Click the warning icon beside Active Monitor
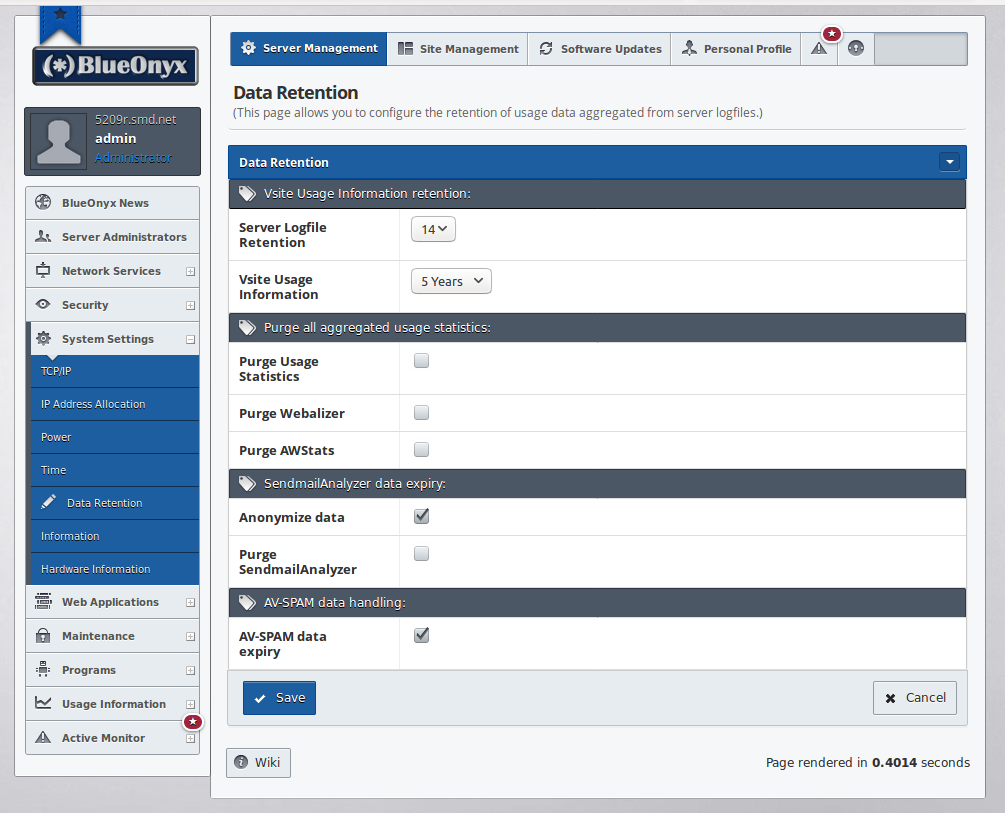This screenshot has height=813, width=1005. pos(43,737)
